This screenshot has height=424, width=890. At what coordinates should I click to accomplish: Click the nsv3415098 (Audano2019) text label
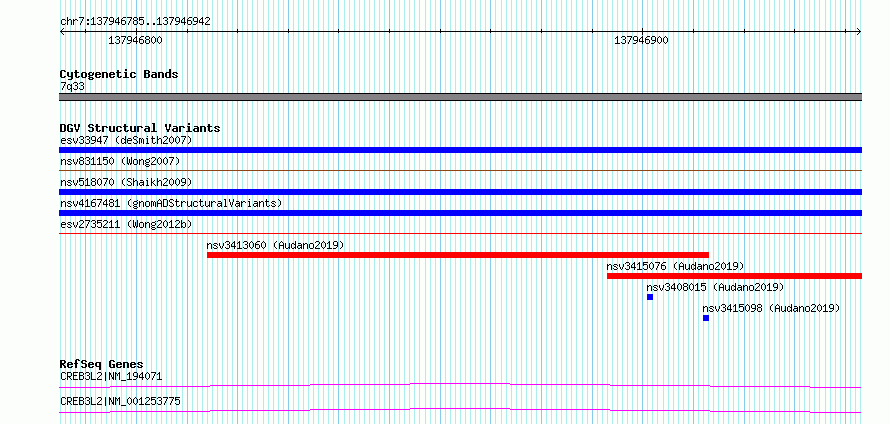771,308
